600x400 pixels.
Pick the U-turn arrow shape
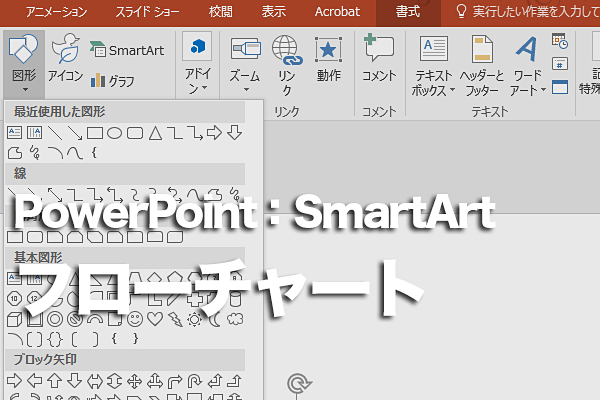pos(194,381)
